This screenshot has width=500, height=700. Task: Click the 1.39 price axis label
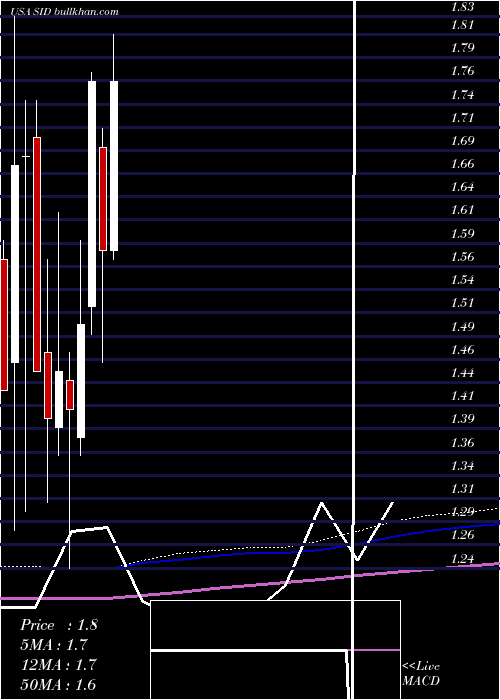click(462, 419)
